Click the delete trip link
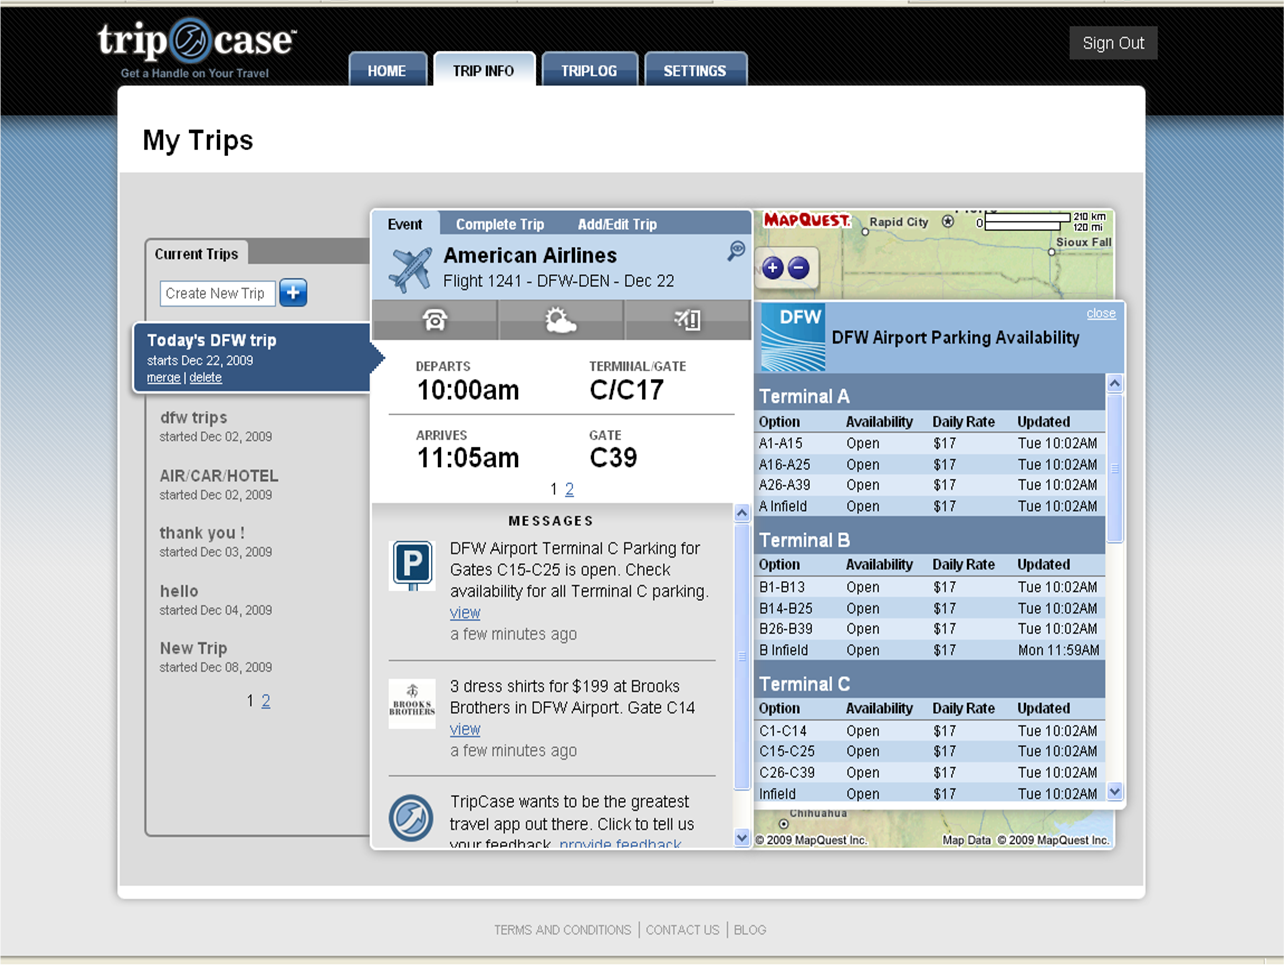The width and height of the screenshot is (1284, 965). pos(206,378)
